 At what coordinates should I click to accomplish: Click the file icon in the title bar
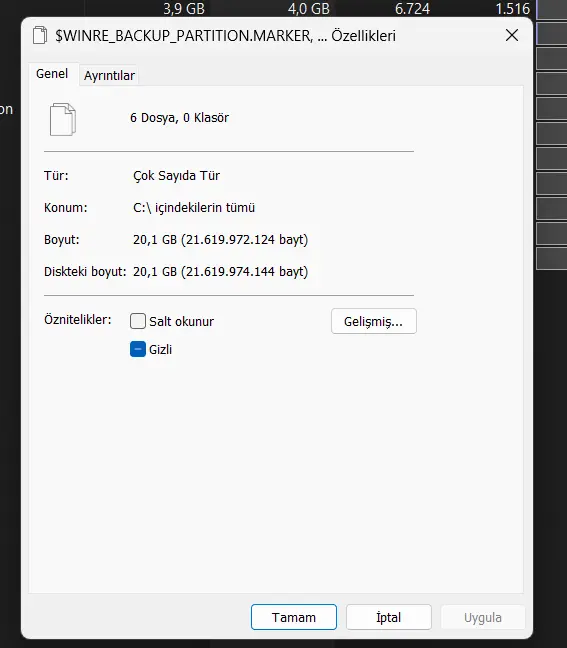click(x=40, y=35)
